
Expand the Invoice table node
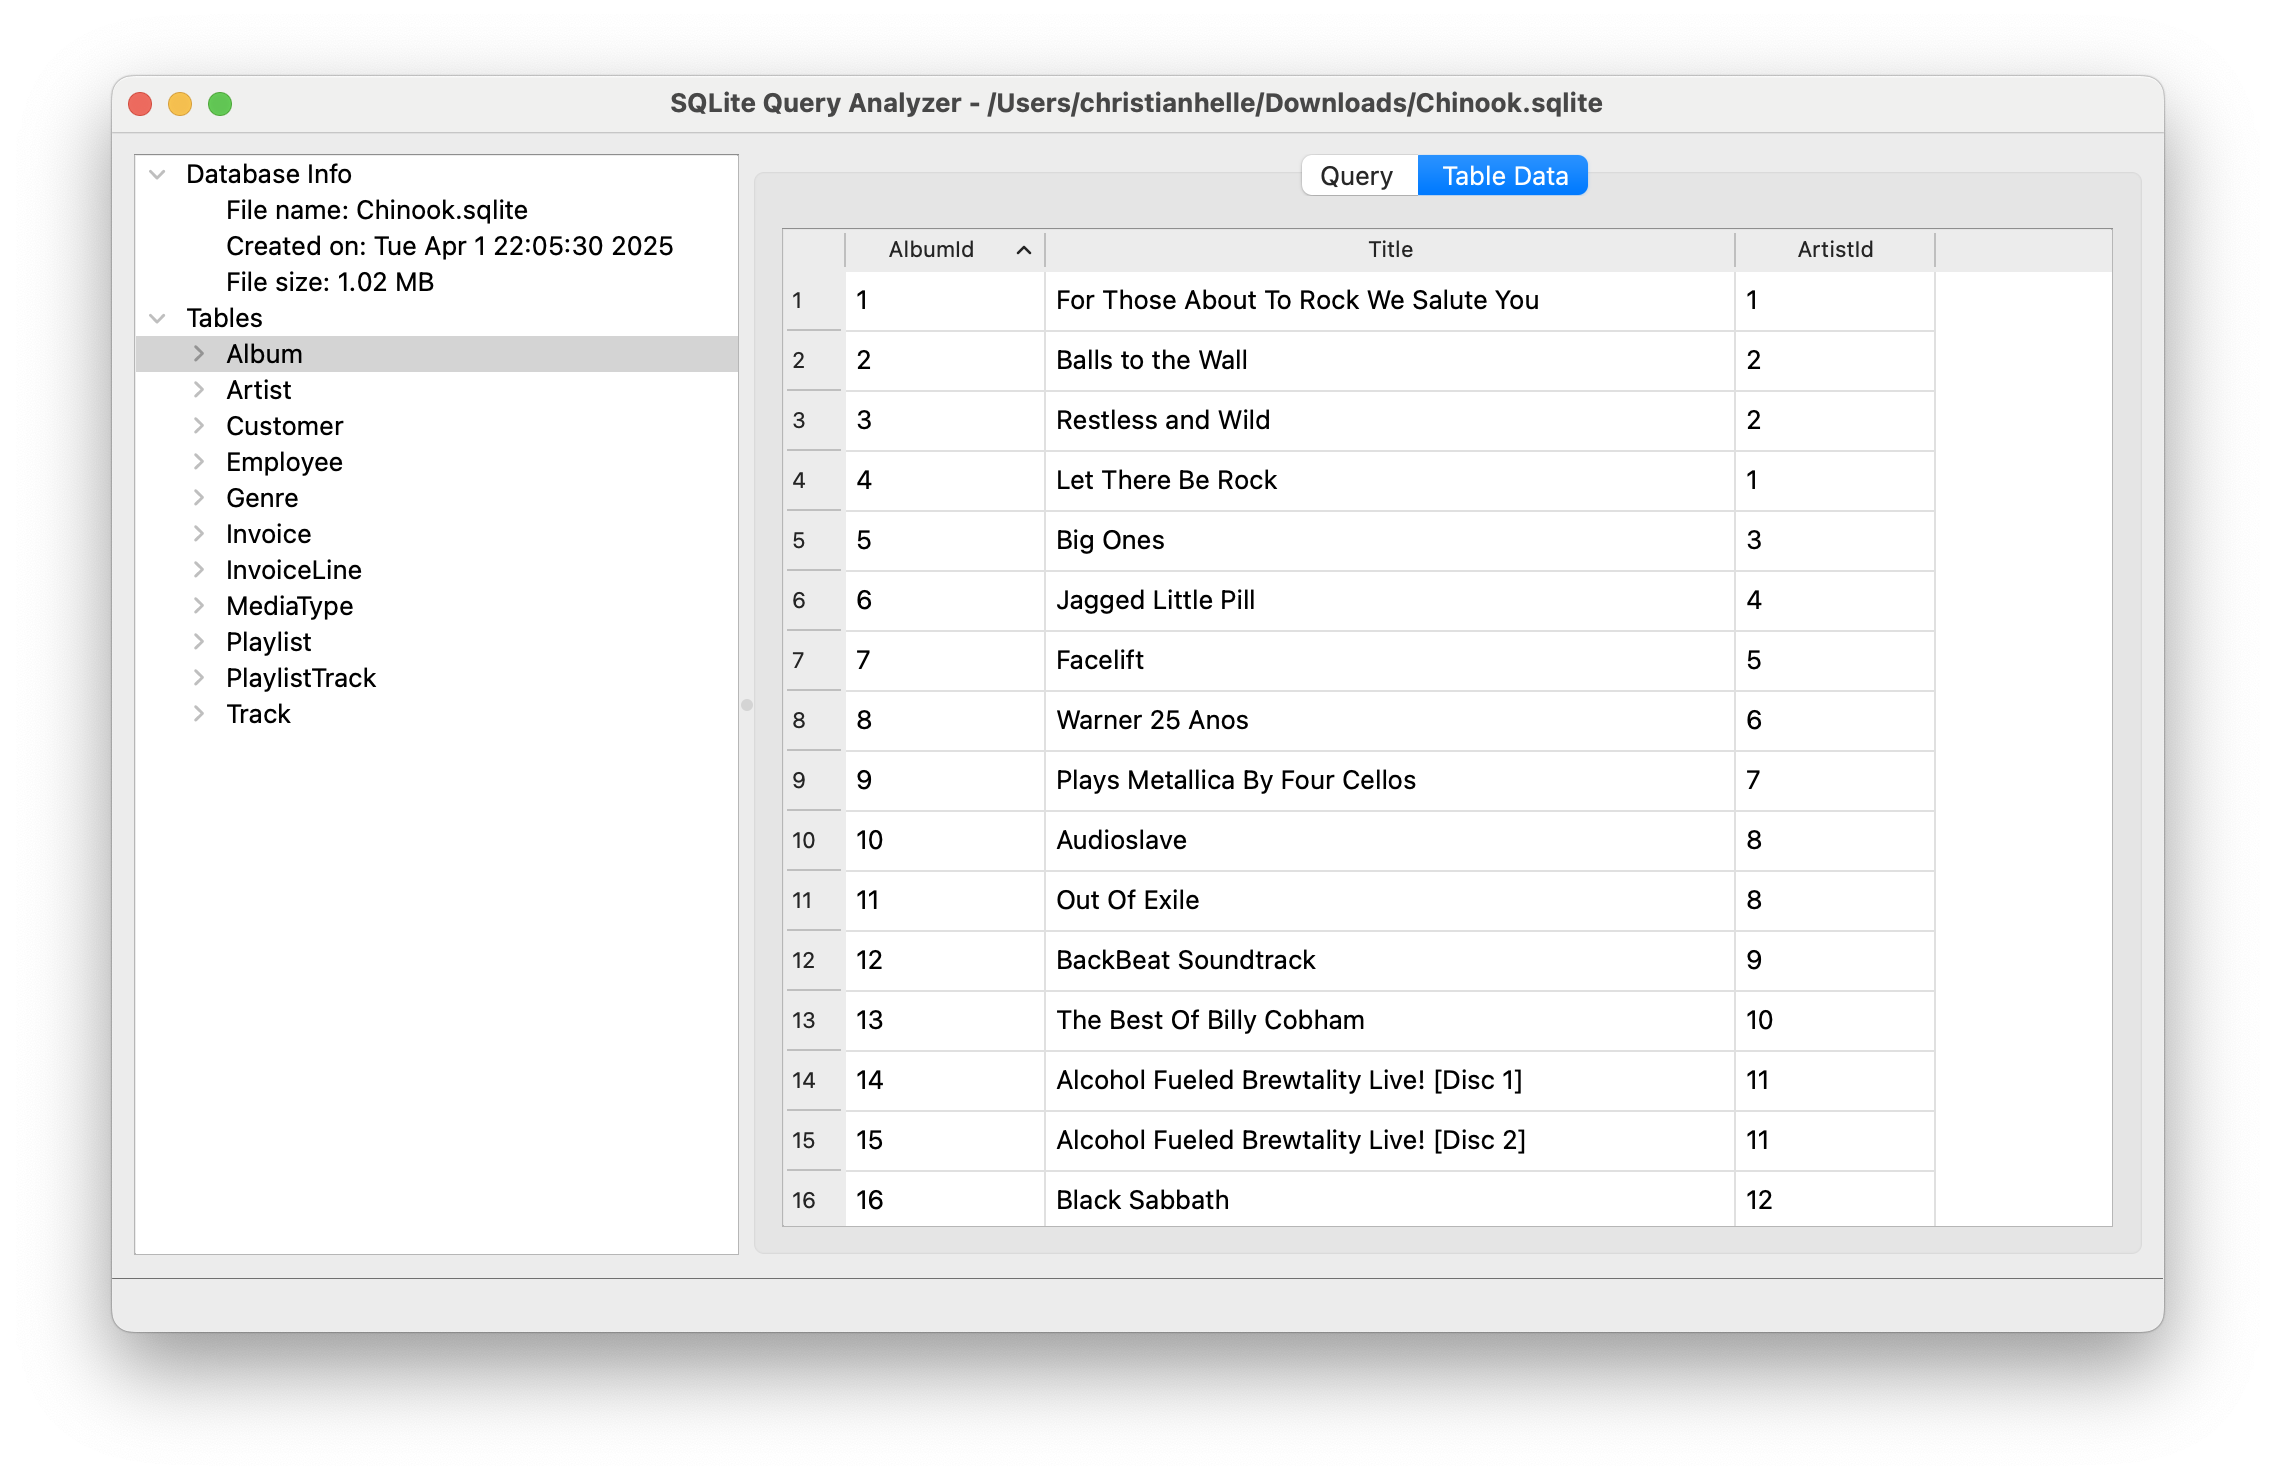[198, 533]
